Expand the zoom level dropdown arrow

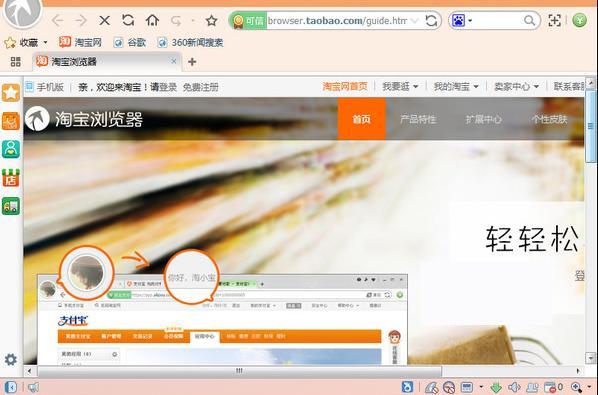coord(589,387)
